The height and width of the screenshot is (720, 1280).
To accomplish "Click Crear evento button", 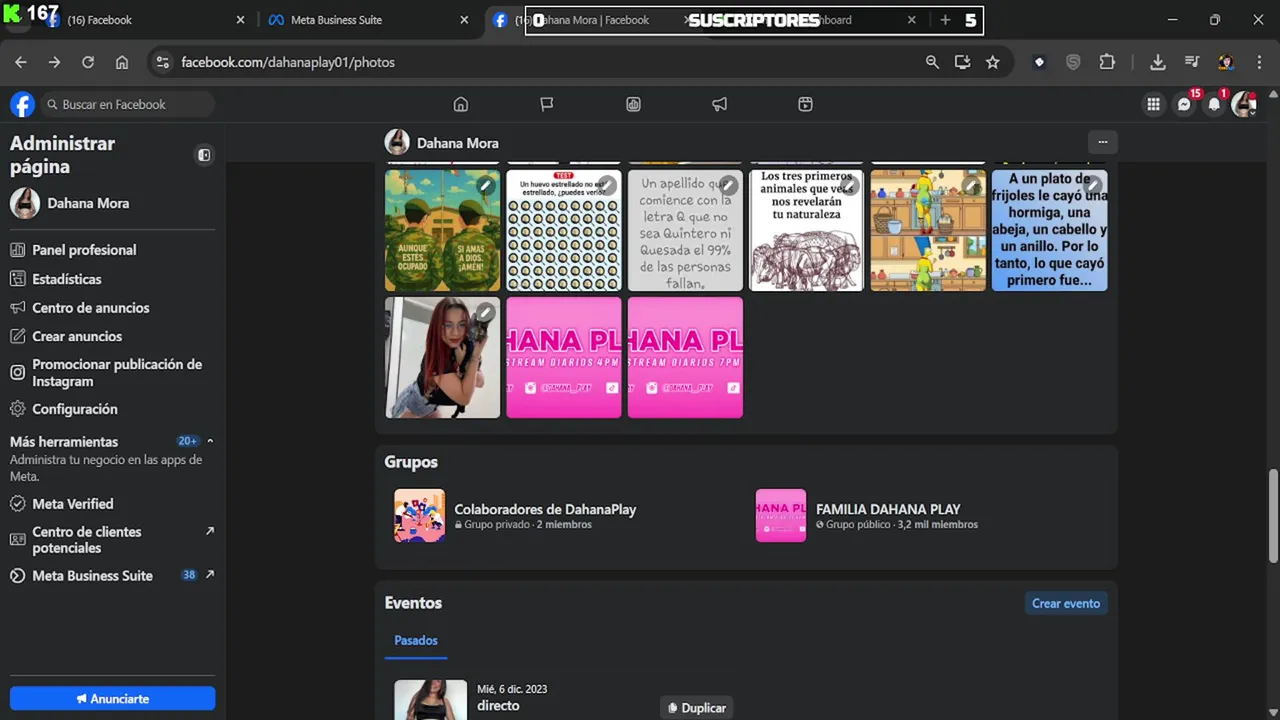I will (x=1066, y=603).
